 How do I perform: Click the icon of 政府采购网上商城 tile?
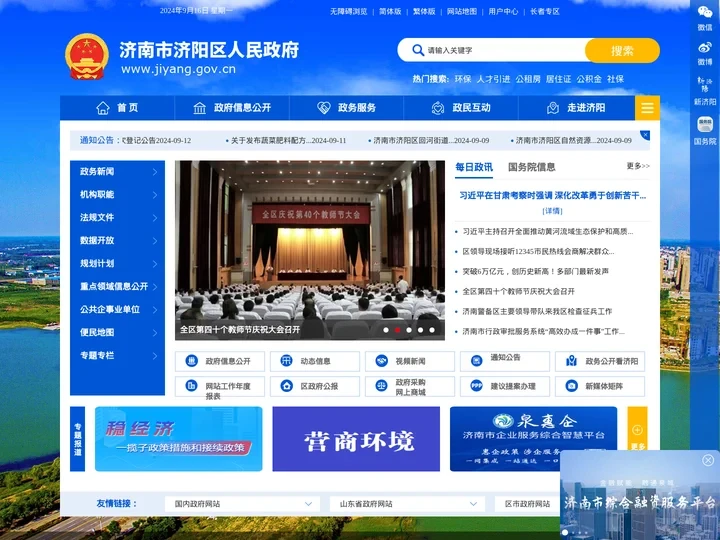point(381,386)
